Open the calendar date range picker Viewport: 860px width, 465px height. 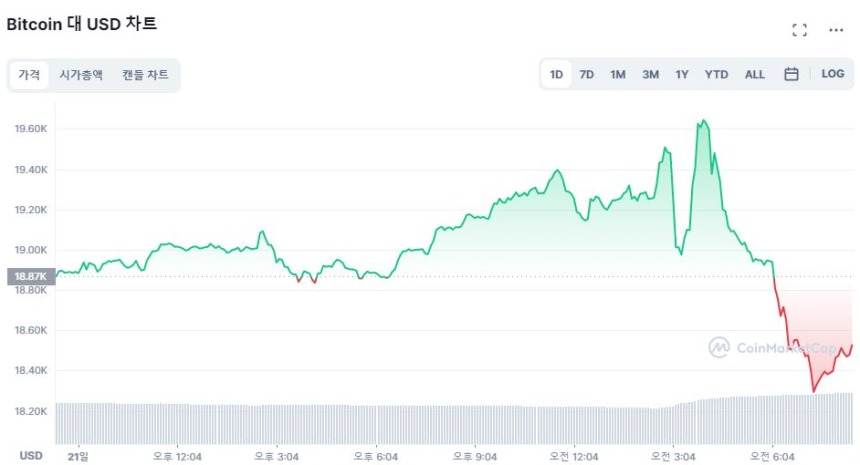(791, 74)
